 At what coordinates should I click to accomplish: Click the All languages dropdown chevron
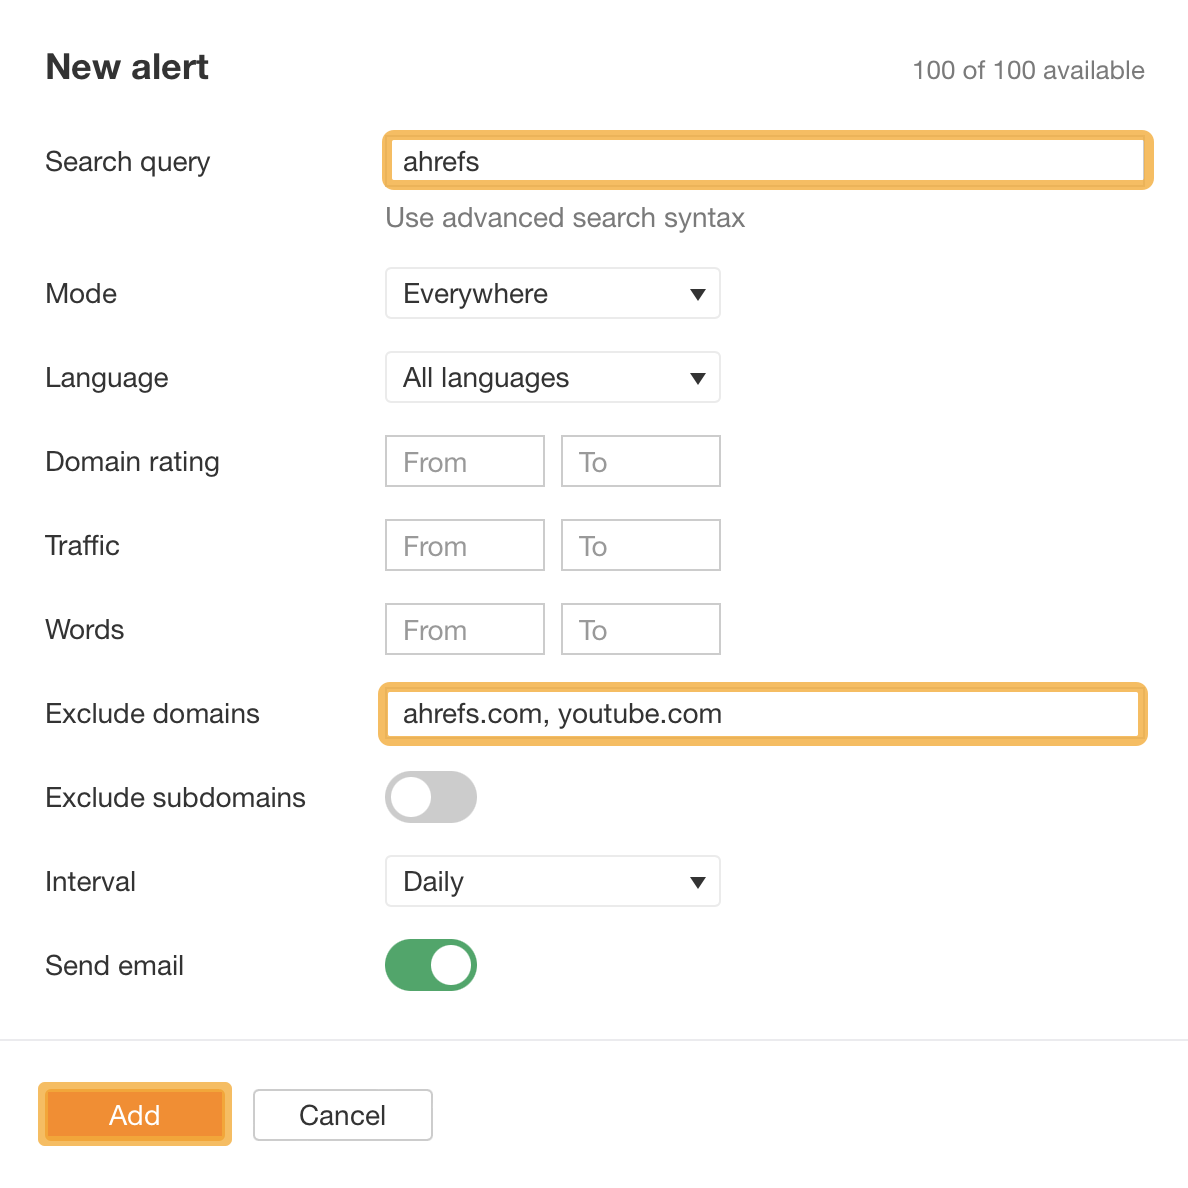click(x=698, y=377)
